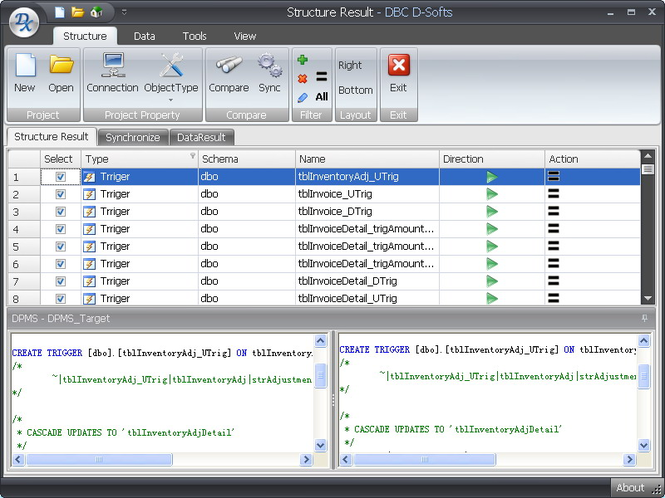The width and height of the screenshot is (665, 498).
Task: Click the left code pane vertical scrollbar thumb
Action: (x=321, y=375)
